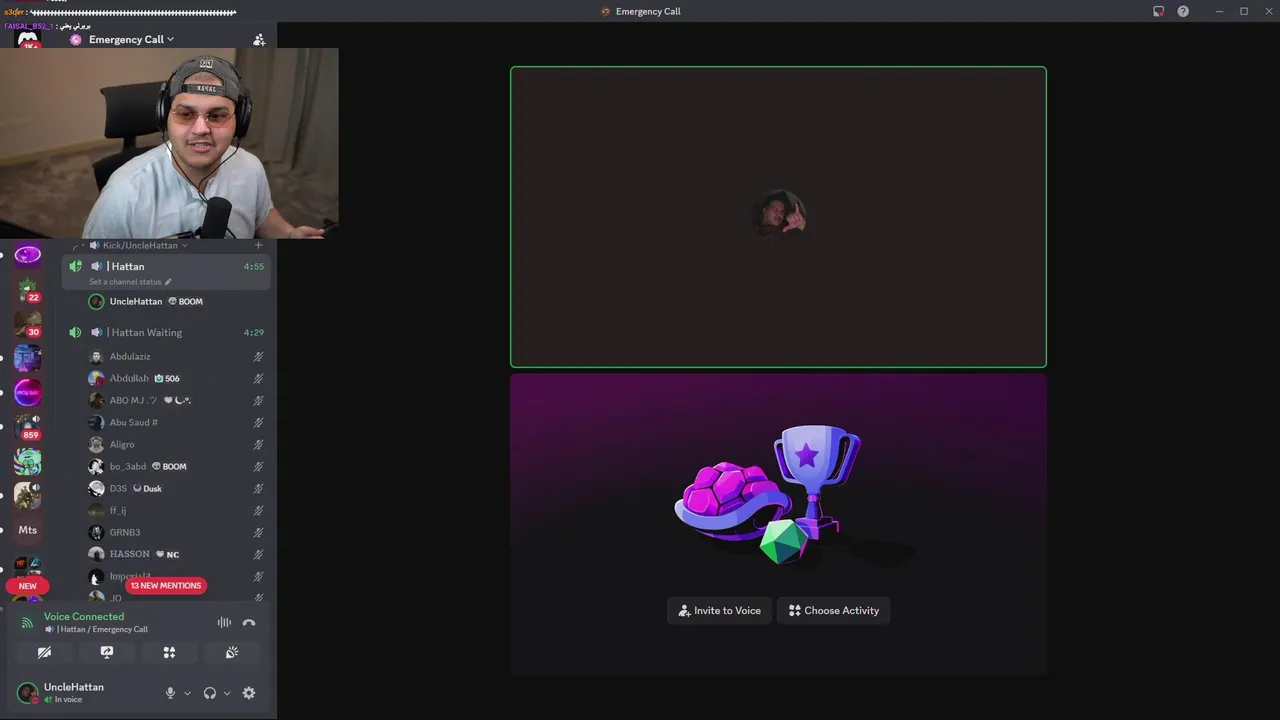Open the | Hattan Waiting voice channel
This screenshot has width=1280, height=720.
[165, 332]
